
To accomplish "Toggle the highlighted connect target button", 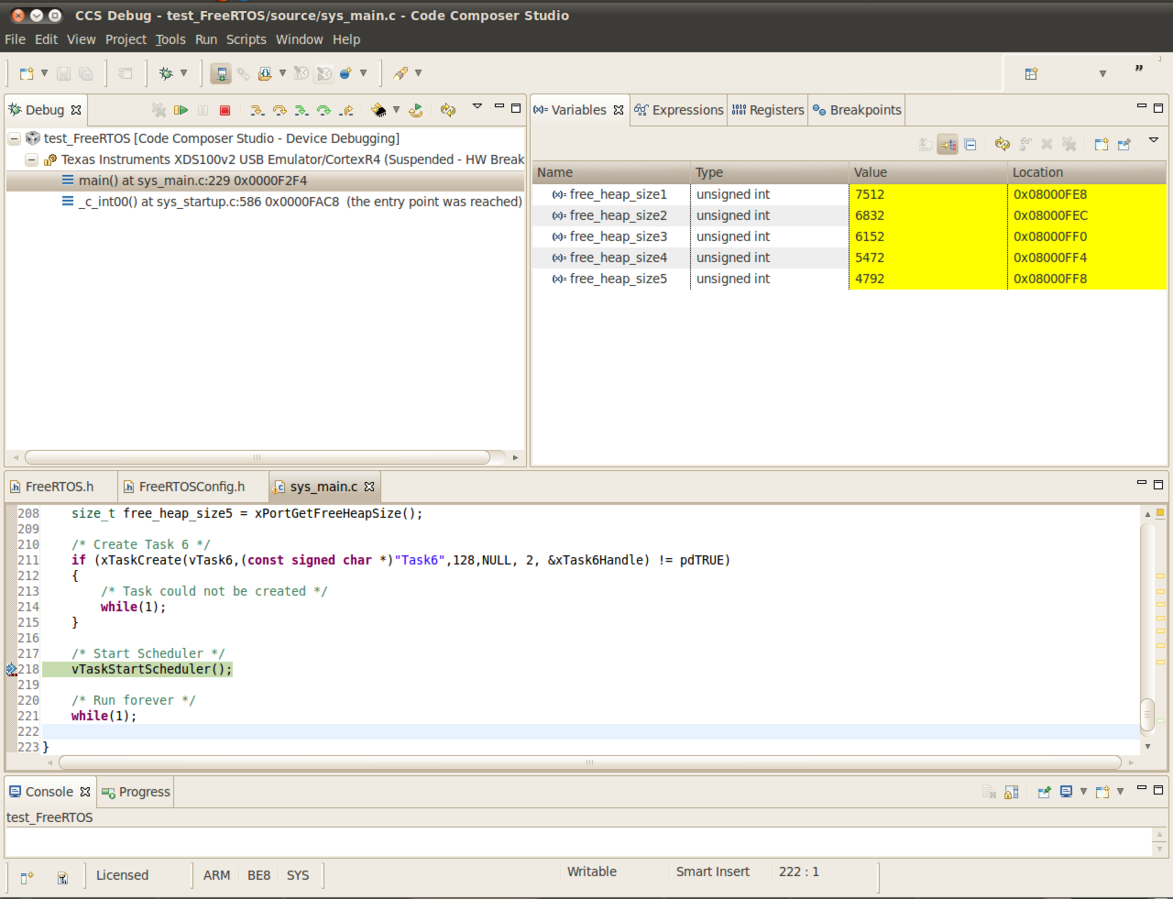I will (x=220, y=73).
